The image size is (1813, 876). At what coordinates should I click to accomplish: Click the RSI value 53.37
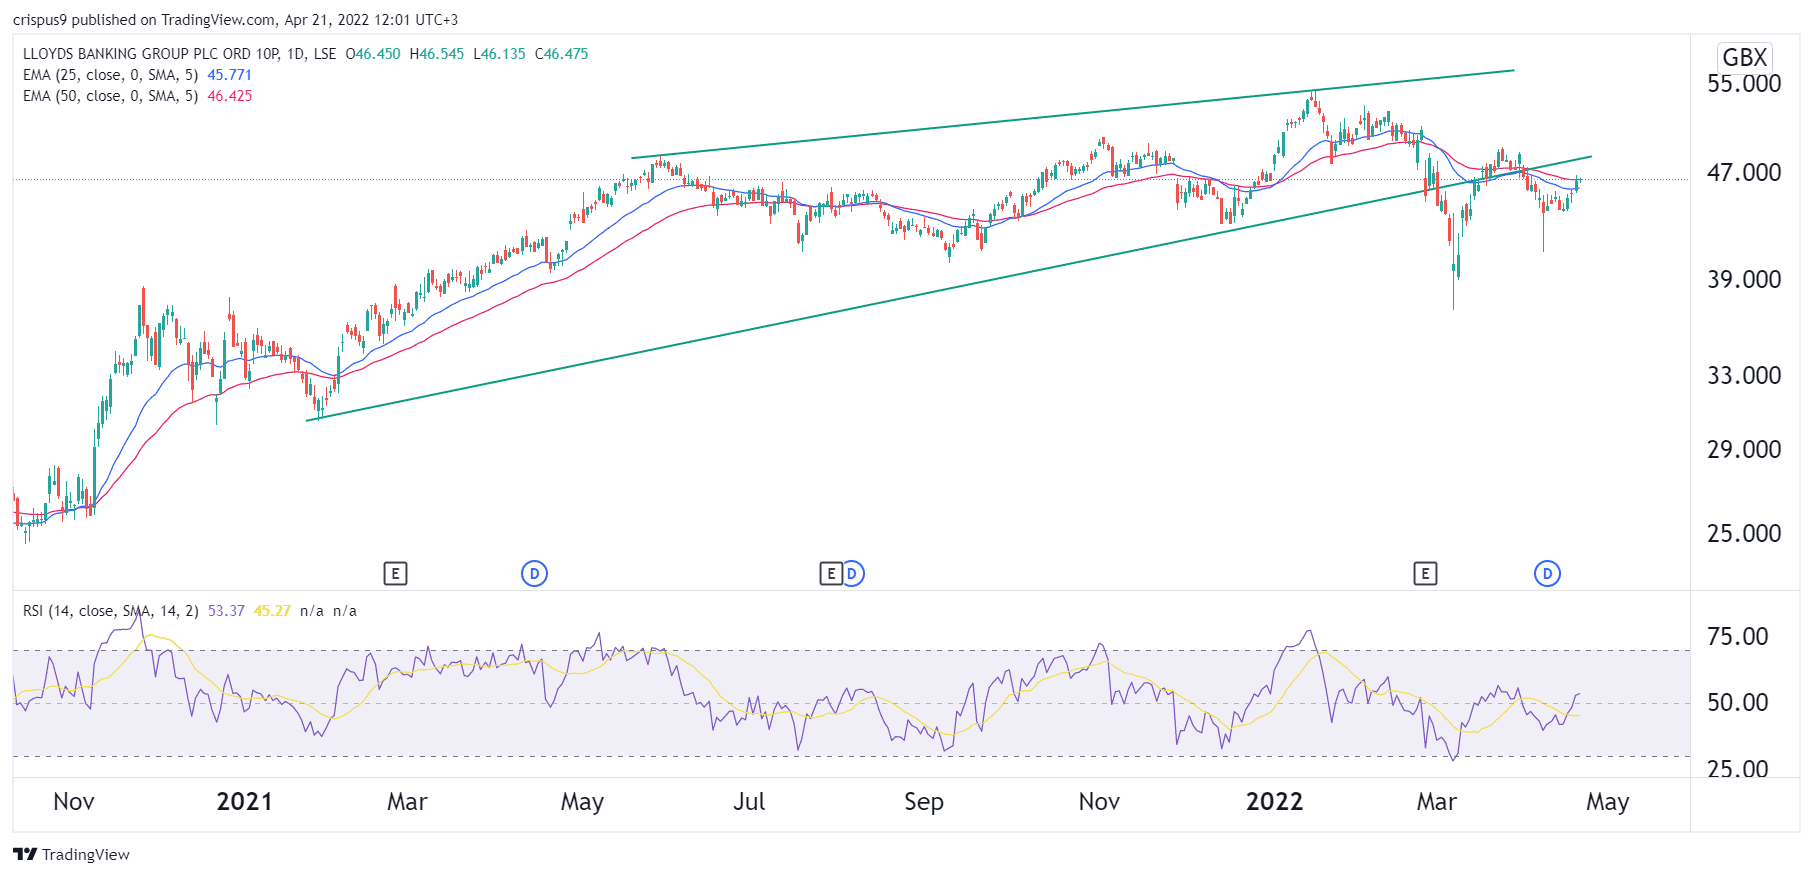(x=226, y=611)
